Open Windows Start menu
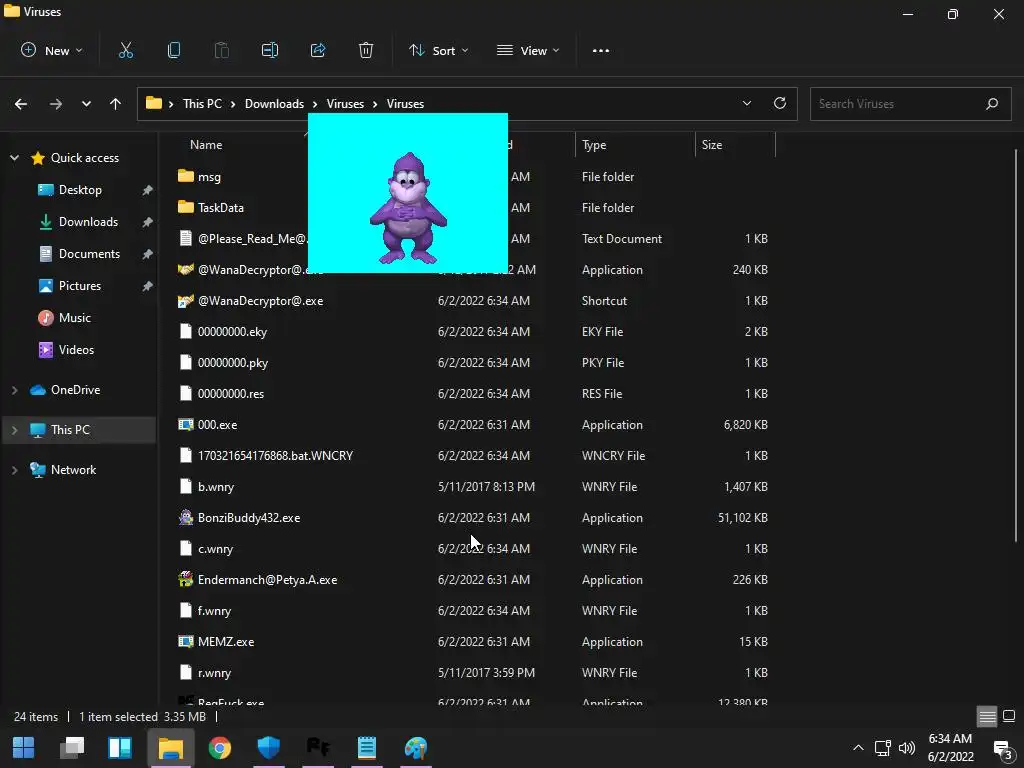This screenshot has width=1024, height=768. 24,748
